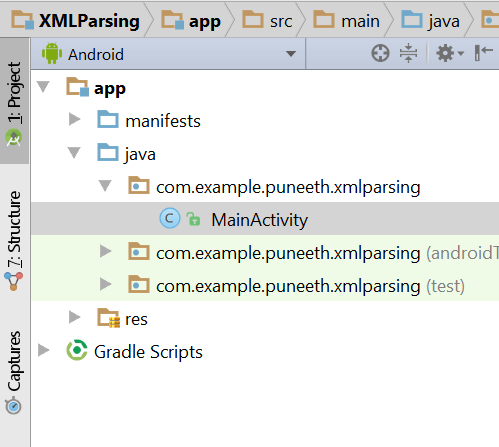Collapse the expanded com.example.puneeth.xmlparsing package arrow
The image size is (499, 447).
[x=105, y=185]
